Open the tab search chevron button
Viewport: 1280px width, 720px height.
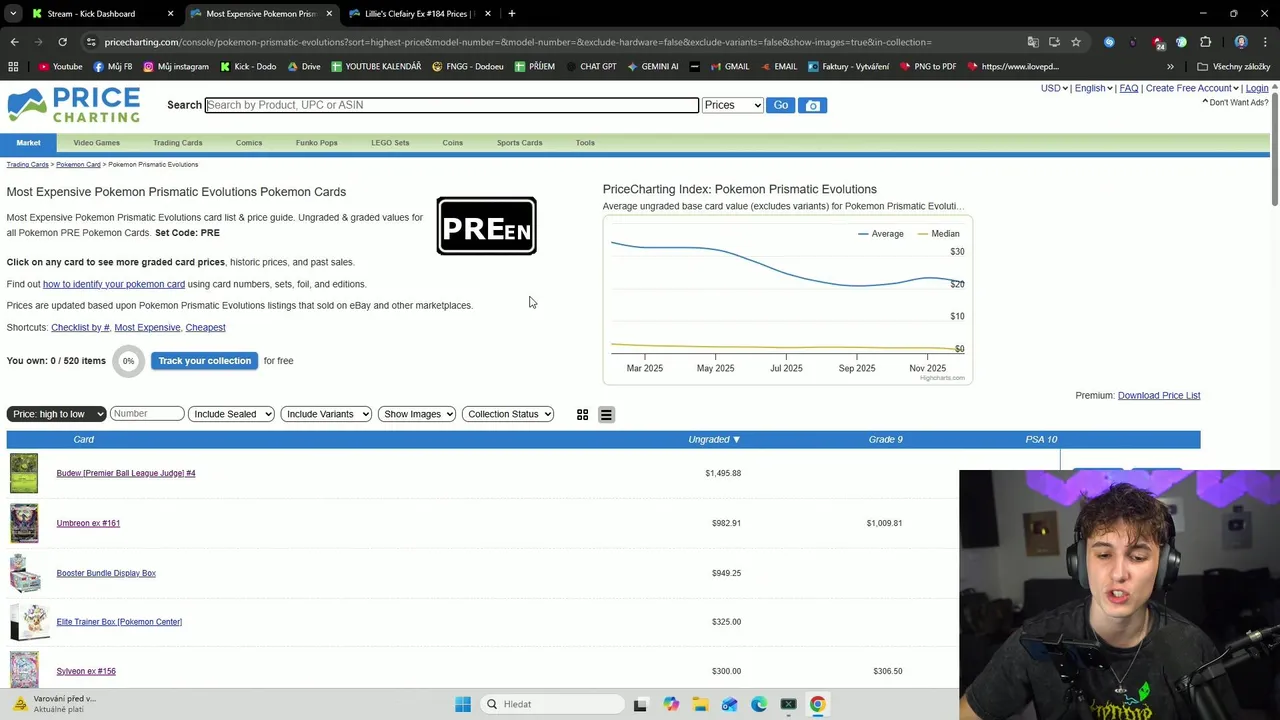[13, 14]
